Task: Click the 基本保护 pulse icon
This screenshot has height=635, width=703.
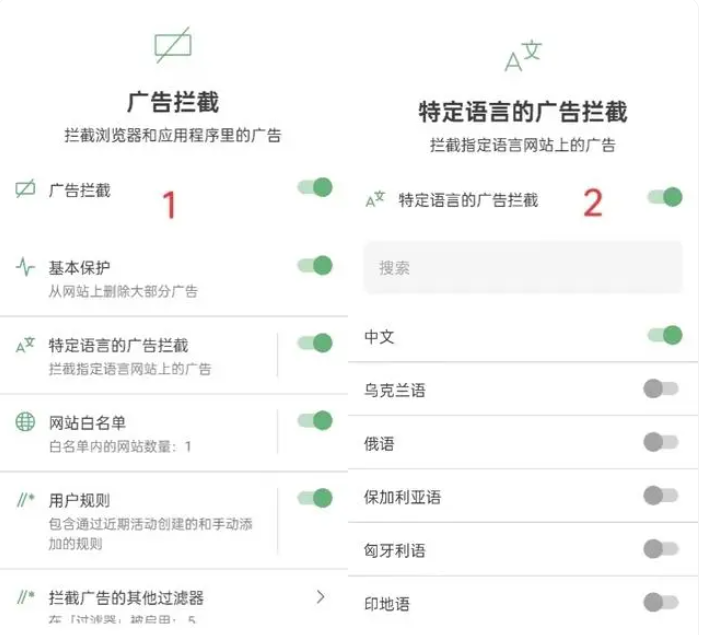Action: (x=26, y=267)
